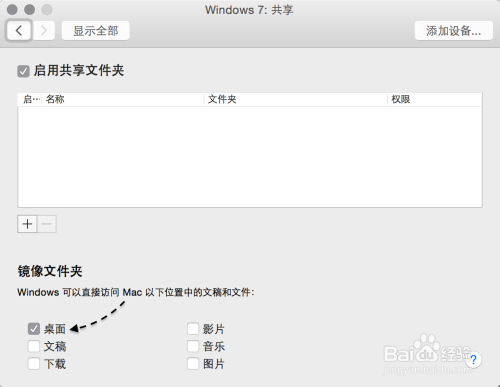
Task: Sort by the 名称 column header
Action: [x=122, y=99]
